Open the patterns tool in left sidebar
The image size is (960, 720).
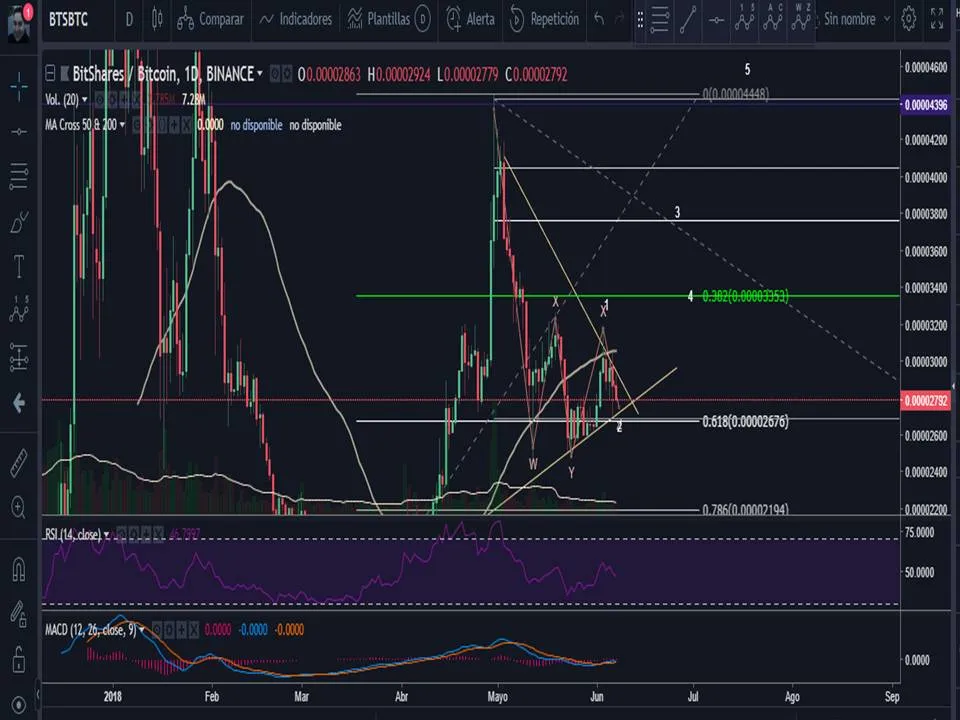coord(19,310)
